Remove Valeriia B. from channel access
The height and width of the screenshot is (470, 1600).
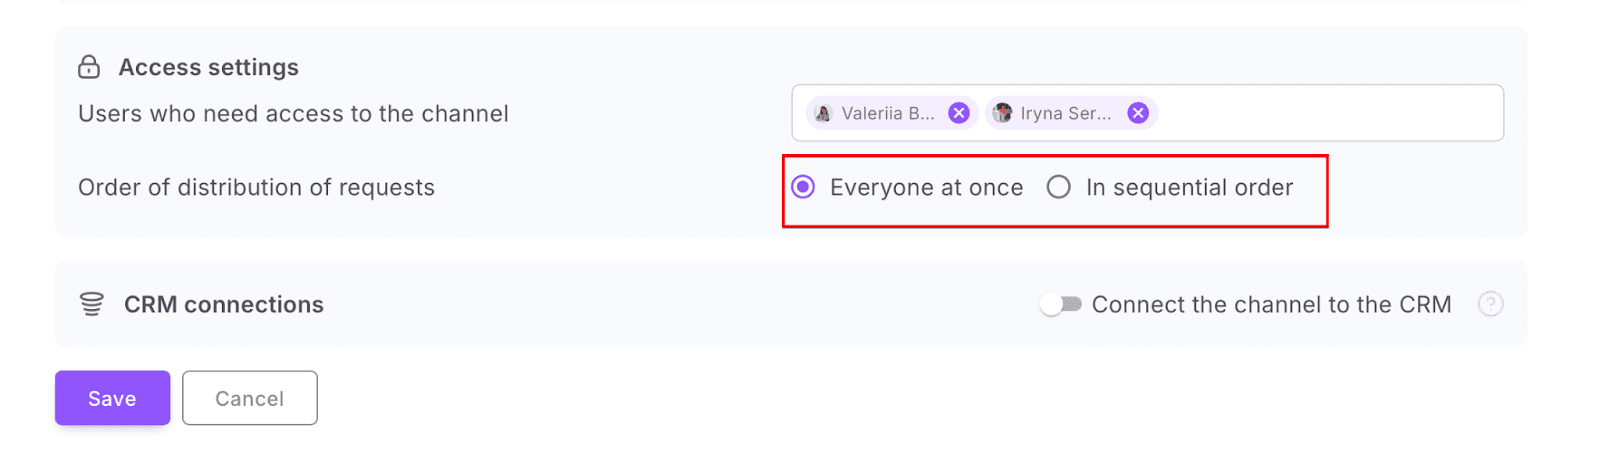coord(958,113)
